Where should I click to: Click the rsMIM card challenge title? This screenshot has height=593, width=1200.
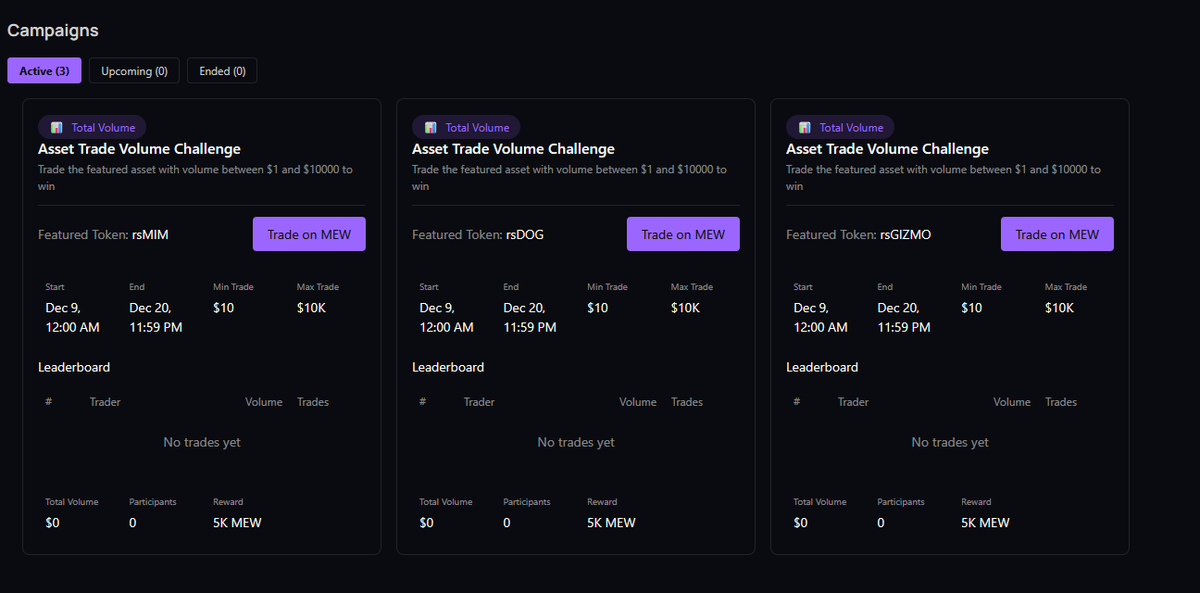click(139, 149)
